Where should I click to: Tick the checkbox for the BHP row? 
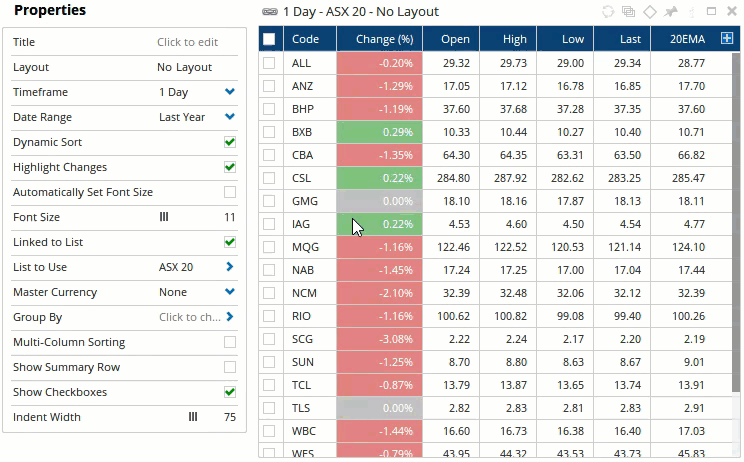coord(269,109)
